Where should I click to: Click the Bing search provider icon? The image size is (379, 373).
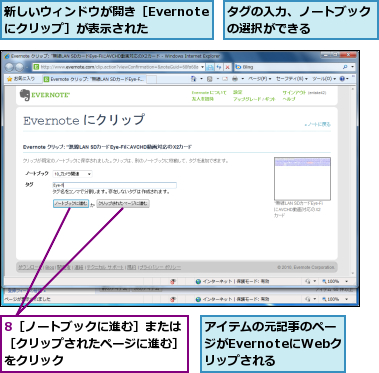pyautogui.click(x=238, y=67)
